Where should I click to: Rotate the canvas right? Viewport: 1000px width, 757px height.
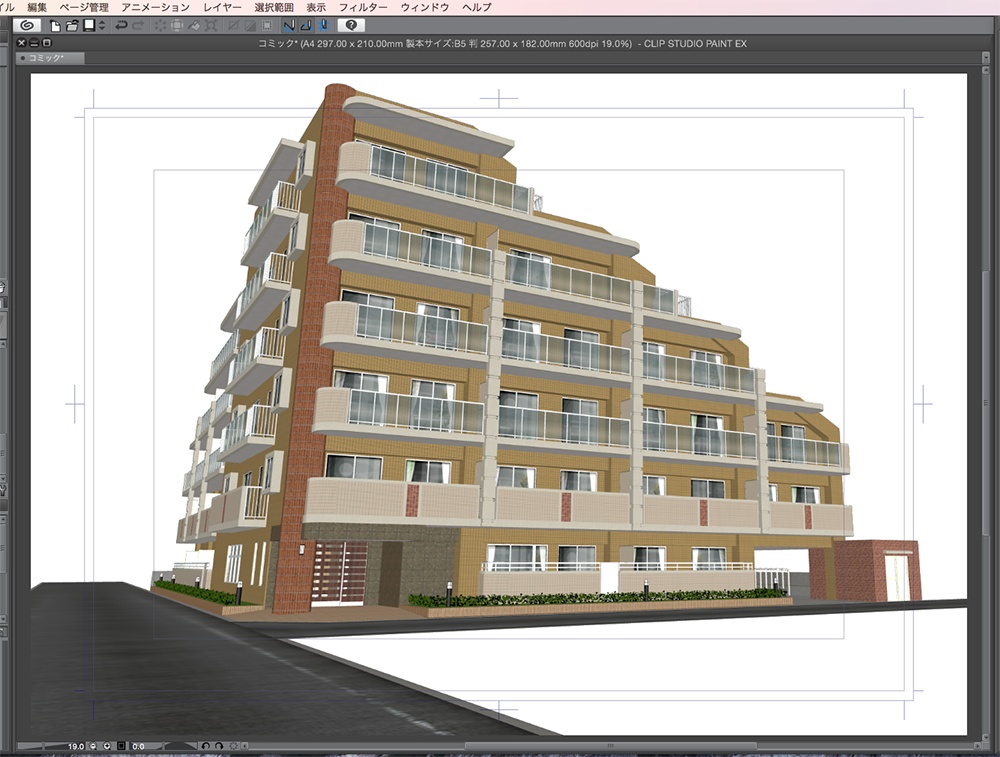tap(219, 746)
